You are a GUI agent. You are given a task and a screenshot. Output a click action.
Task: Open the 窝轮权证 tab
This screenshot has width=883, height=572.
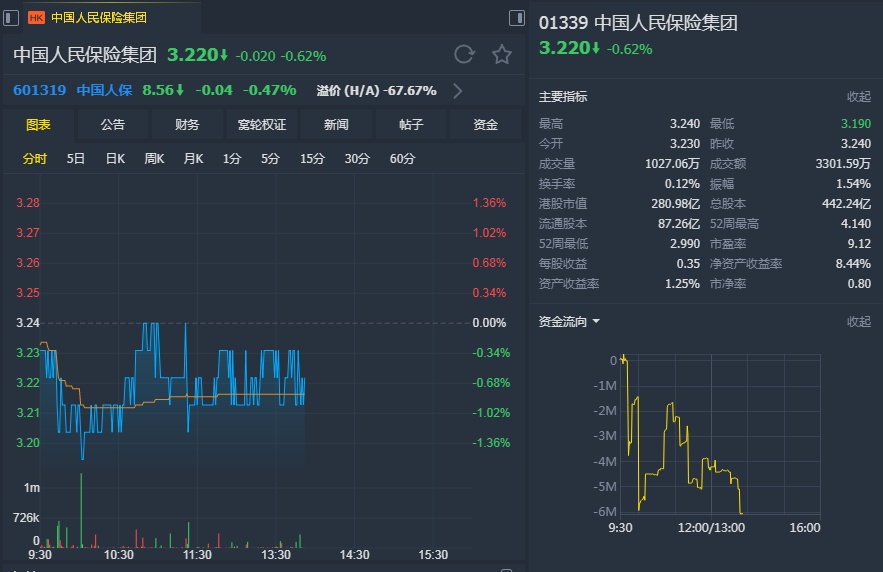pyautogui.click(x=262, y=124)
